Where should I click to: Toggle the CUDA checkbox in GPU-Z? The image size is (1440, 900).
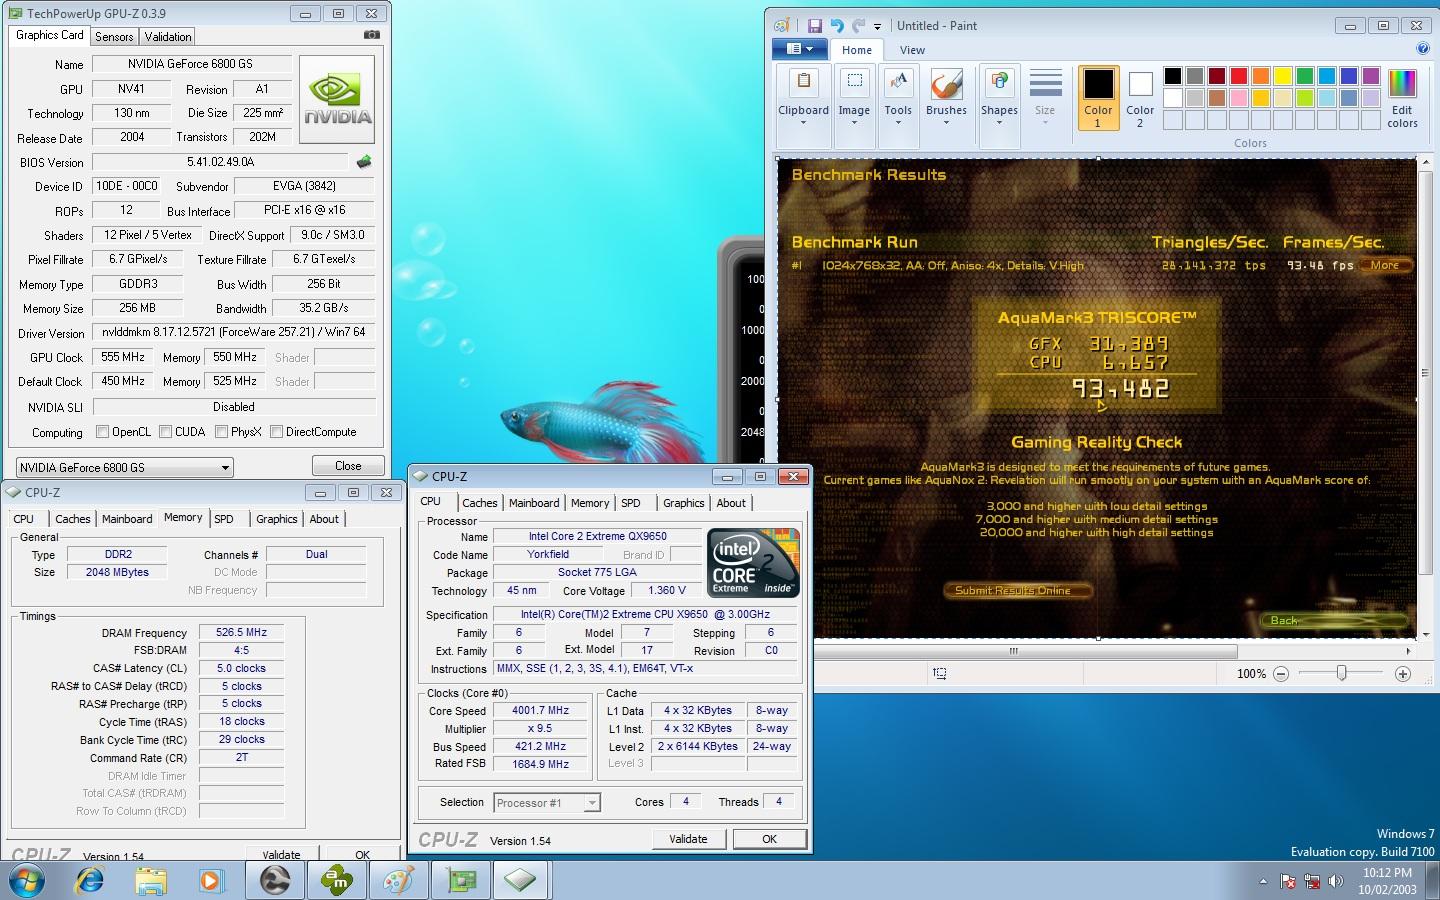click(165, 432)
